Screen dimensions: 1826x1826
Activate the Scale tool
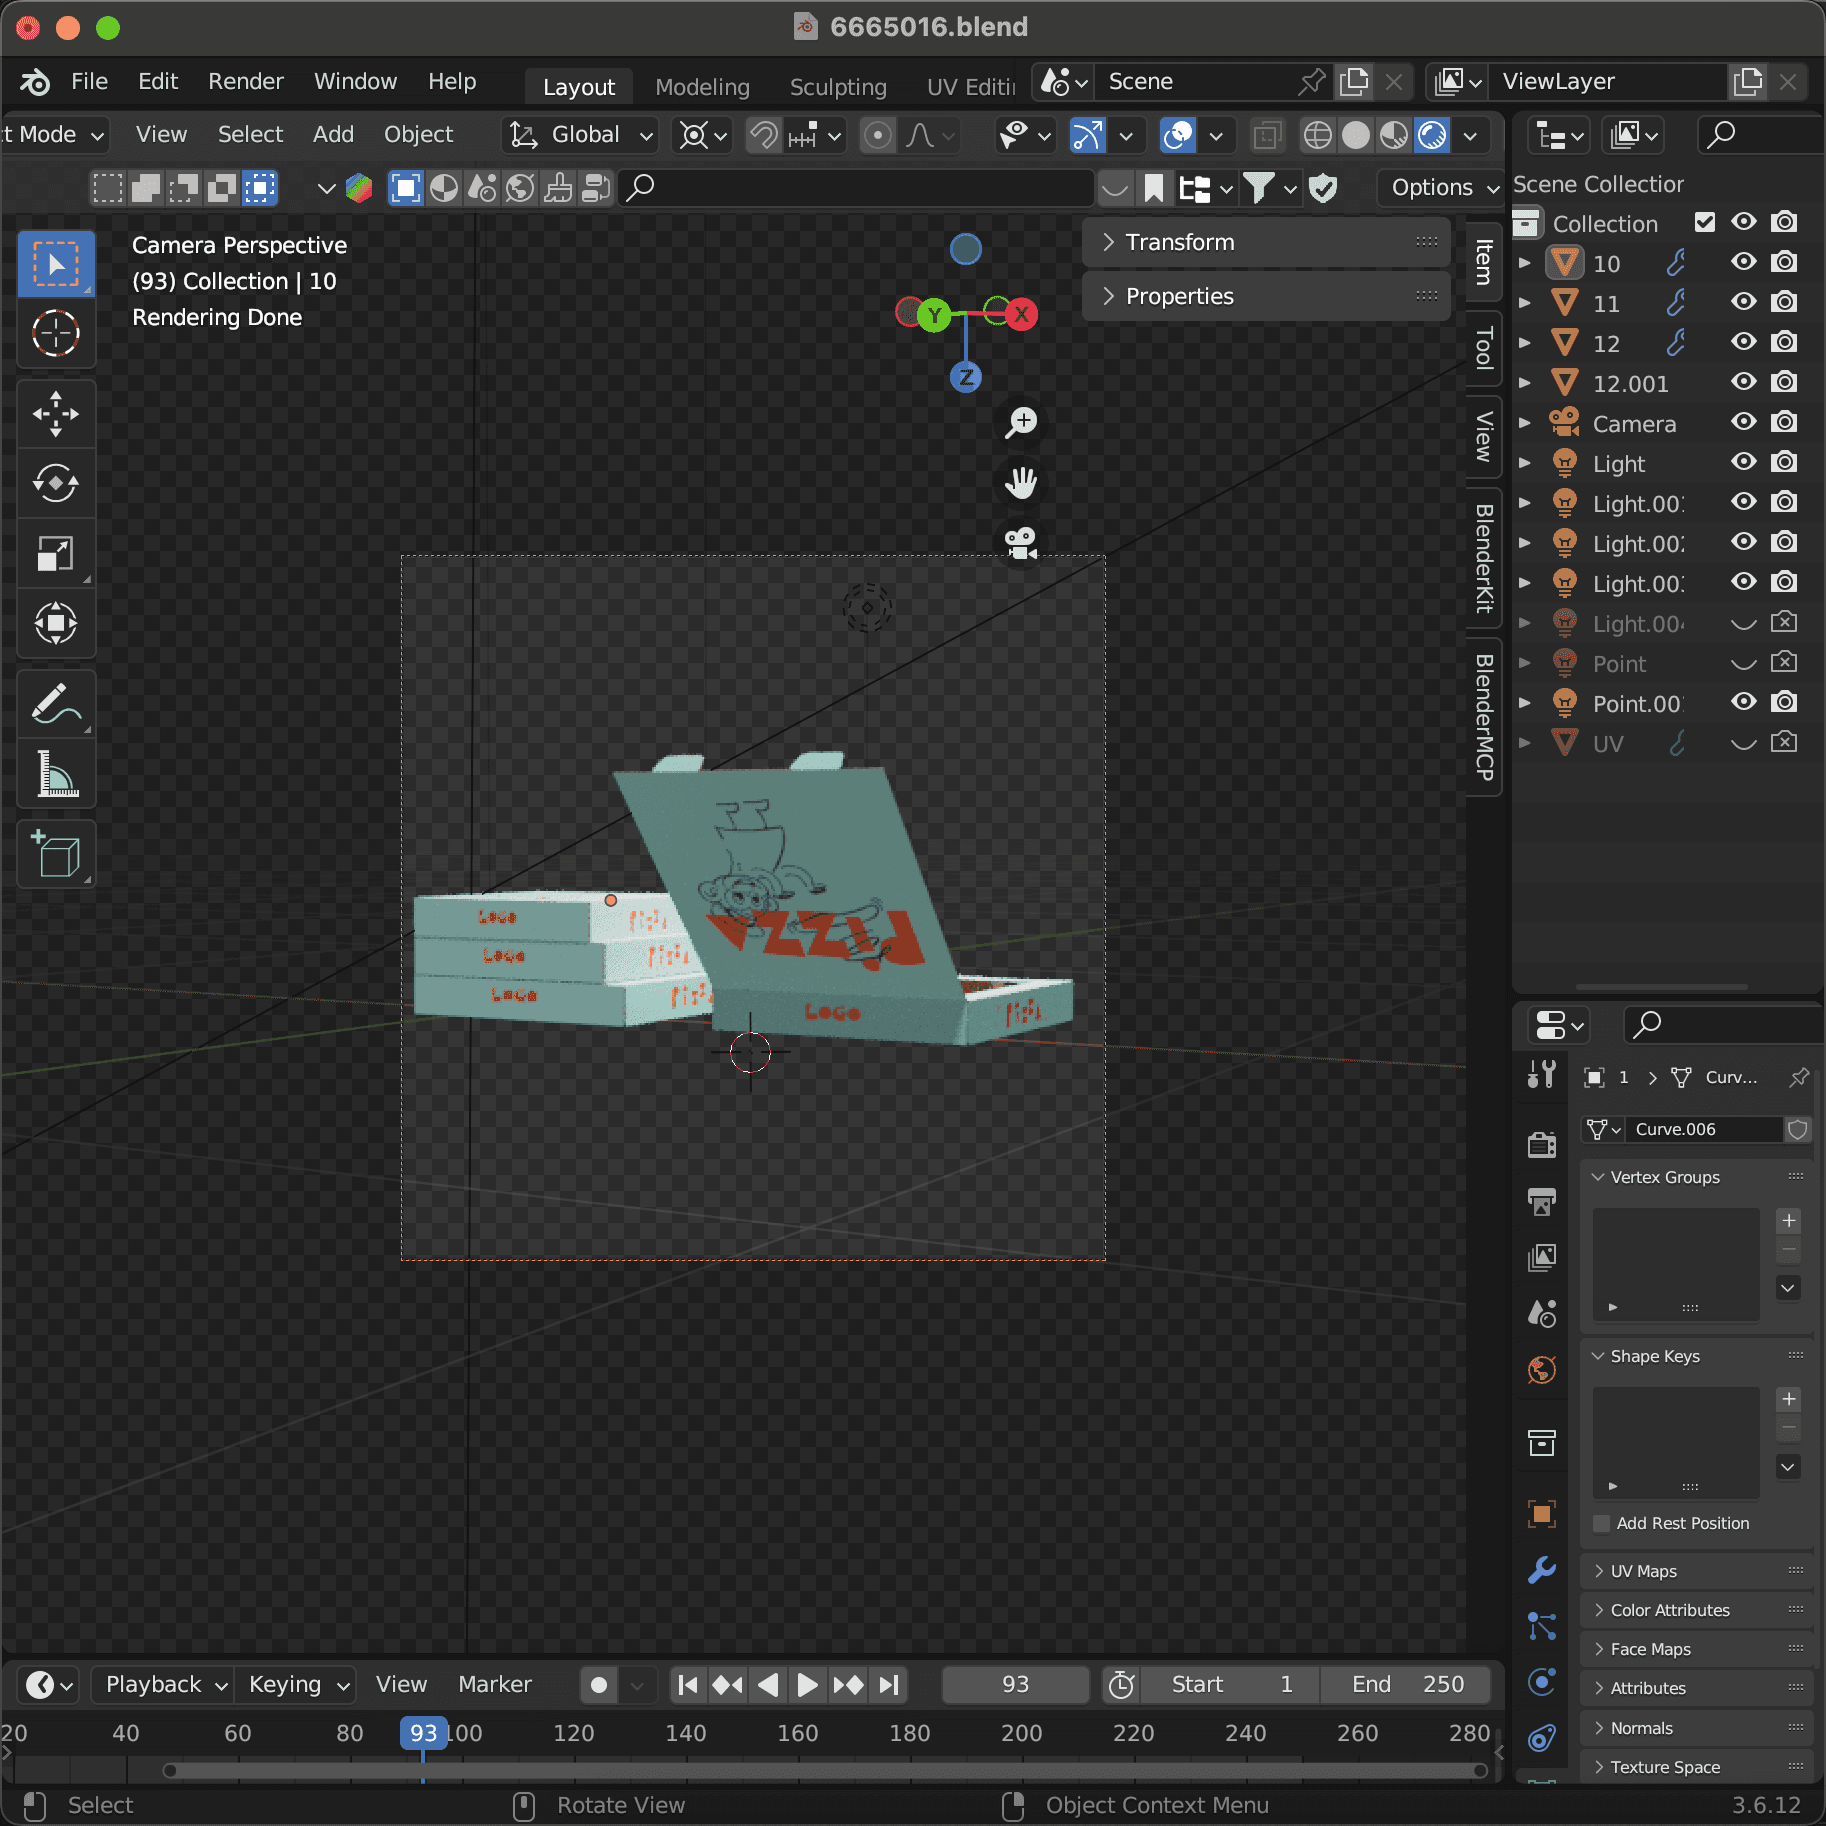tap(56, 554)
